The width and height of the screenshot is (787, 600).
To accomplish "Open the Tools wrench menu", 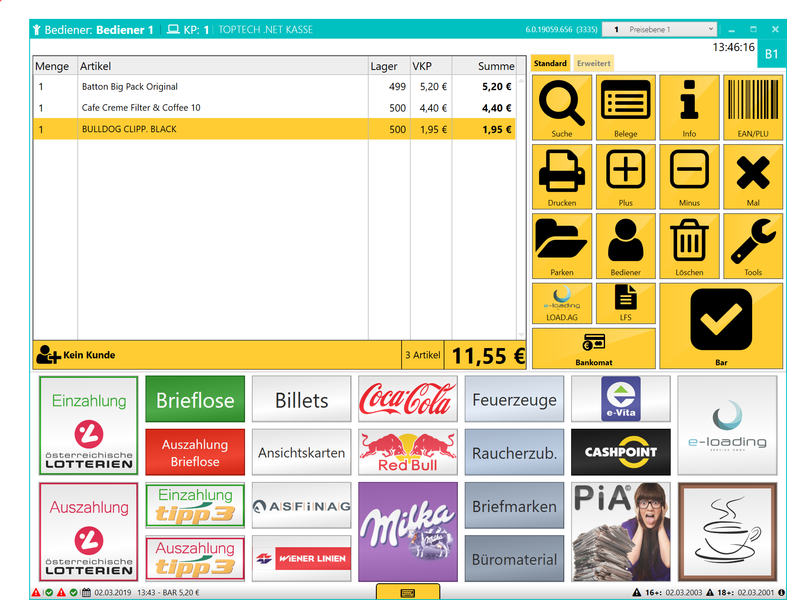I will [x=753, y=246].
